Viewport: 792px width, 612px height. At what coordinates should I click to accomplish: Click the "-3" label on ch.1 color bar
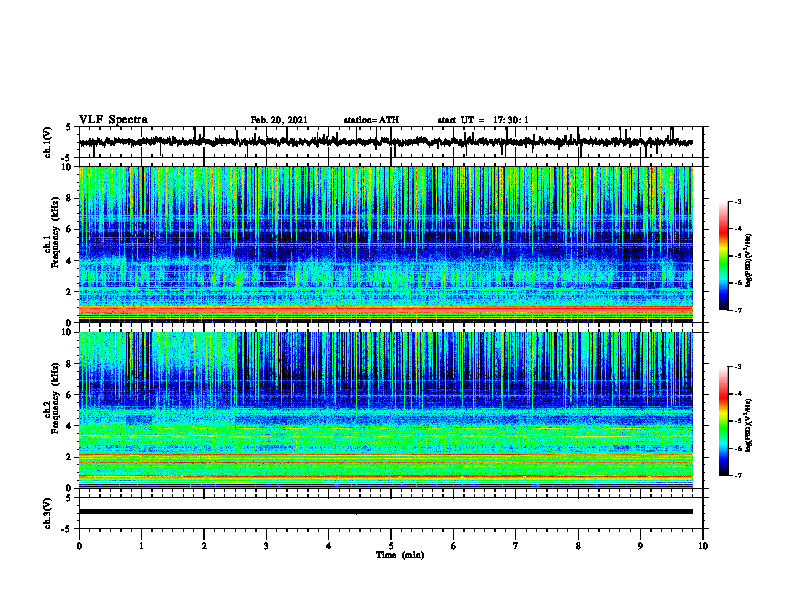tap(738, 201)
